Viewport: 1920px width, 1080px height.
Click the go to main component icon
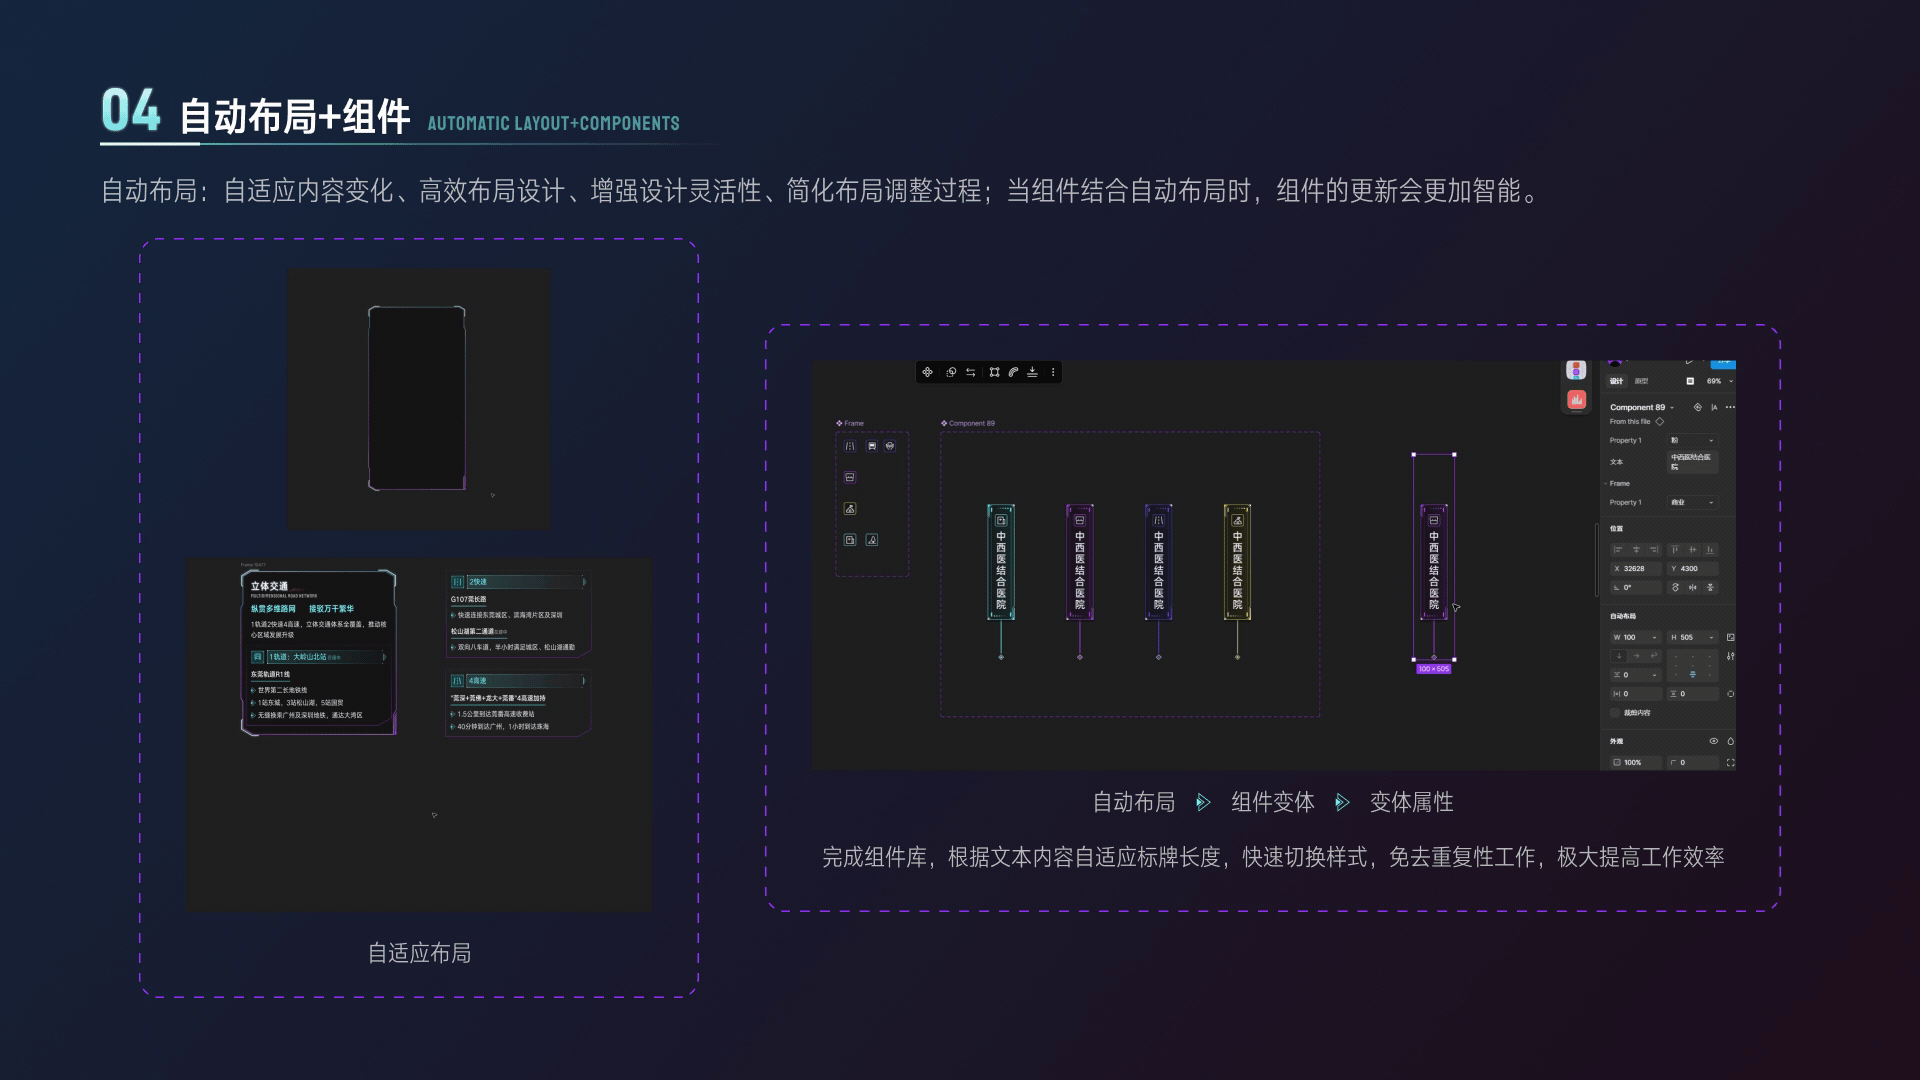(x=1697, y=407)
